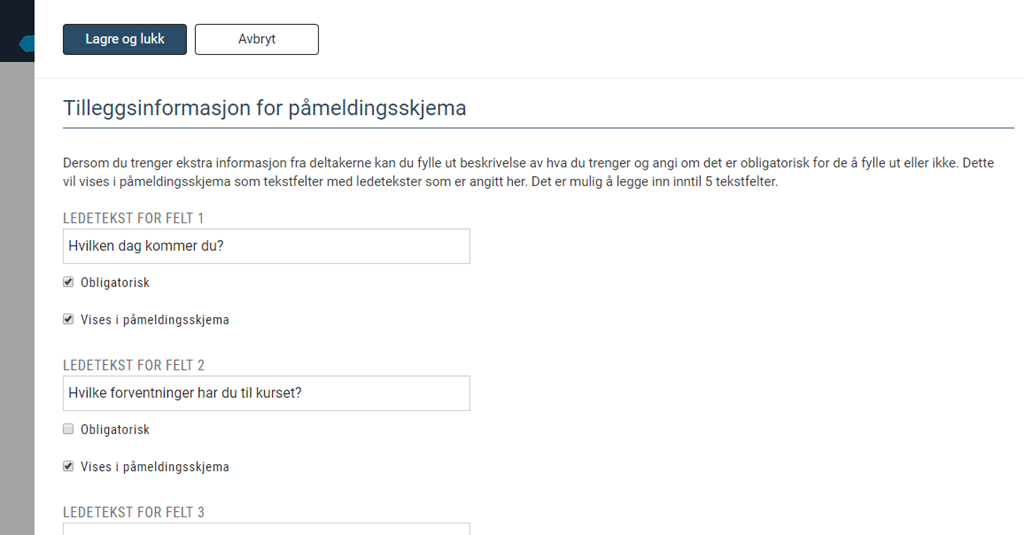Click the 'Obligatorisk' label text under felt 2
This screenshot has height=535, width=1024.
[115, 430]
